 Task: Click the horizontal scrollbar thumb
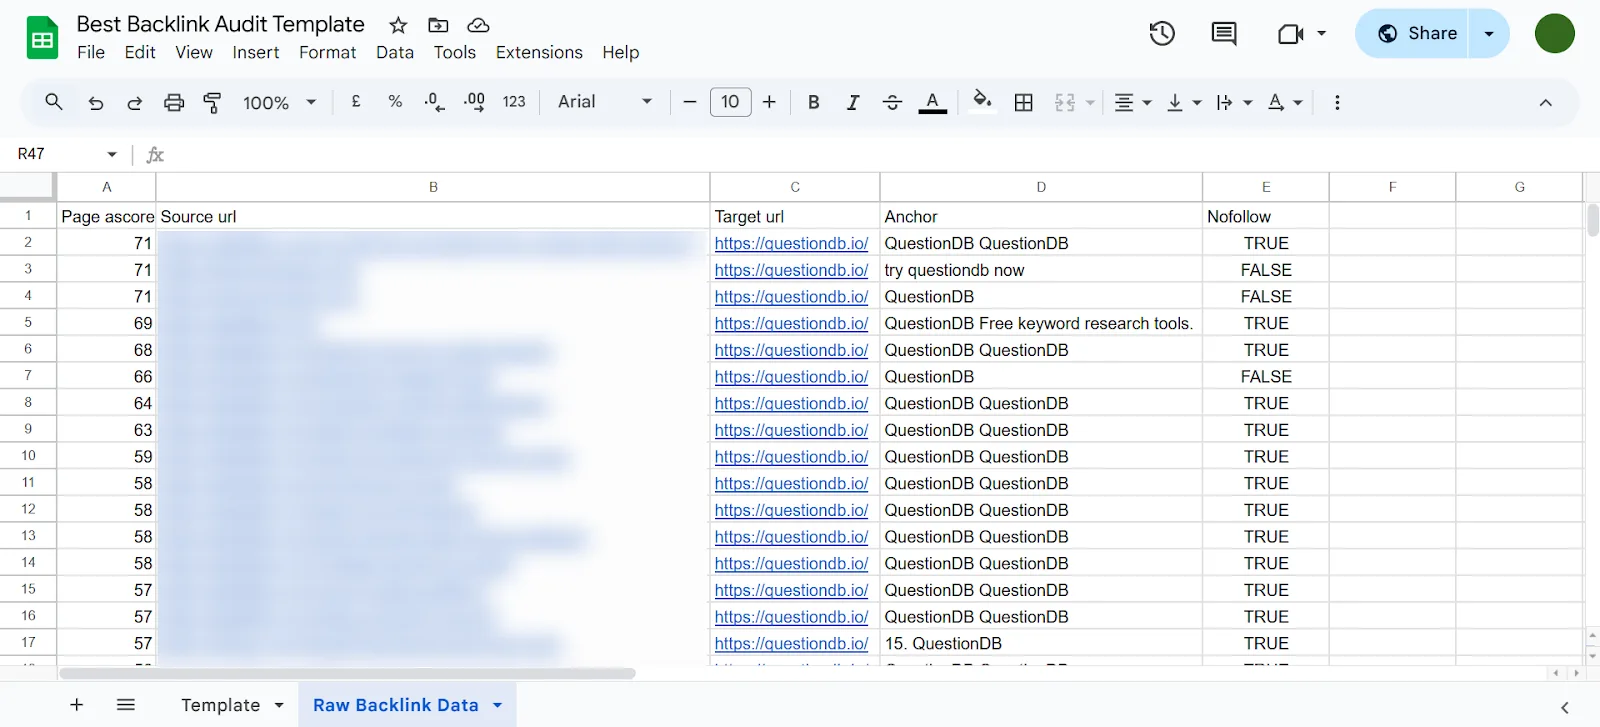(347, 673)
